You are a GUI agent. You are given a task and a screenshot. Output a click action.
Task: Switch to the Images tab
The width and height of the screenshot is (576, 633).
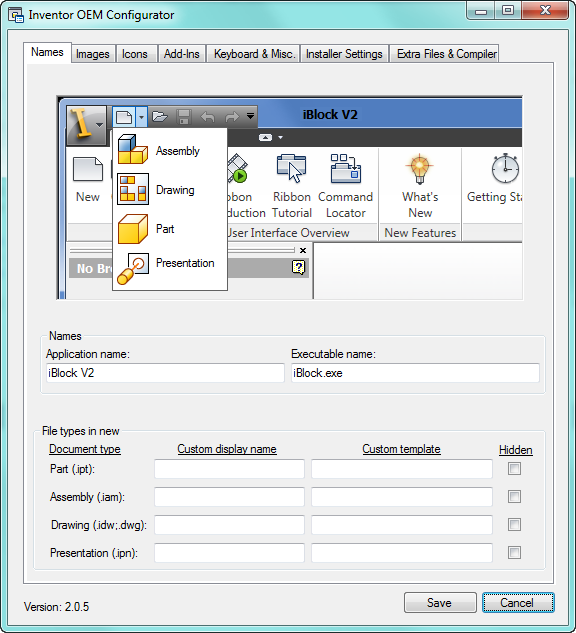coord(92,54)
